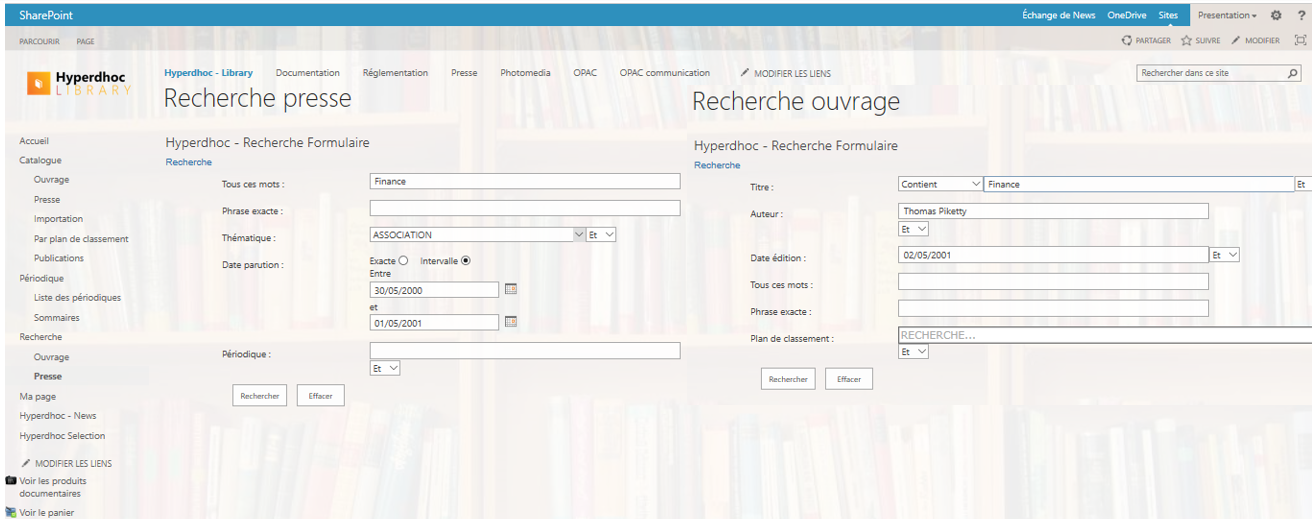Open Importation in the sidebar
Viewport: 1312px width, 519px height.
coord(58,219)
